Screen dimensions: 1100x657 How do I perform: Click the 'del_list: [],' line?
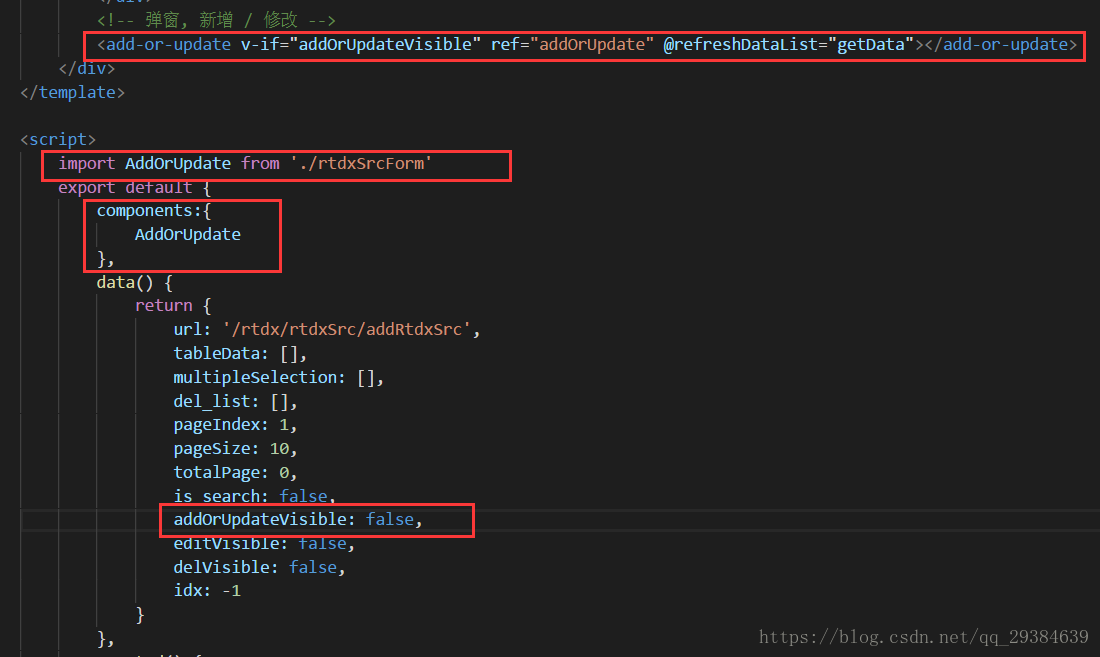click(235, 401)
